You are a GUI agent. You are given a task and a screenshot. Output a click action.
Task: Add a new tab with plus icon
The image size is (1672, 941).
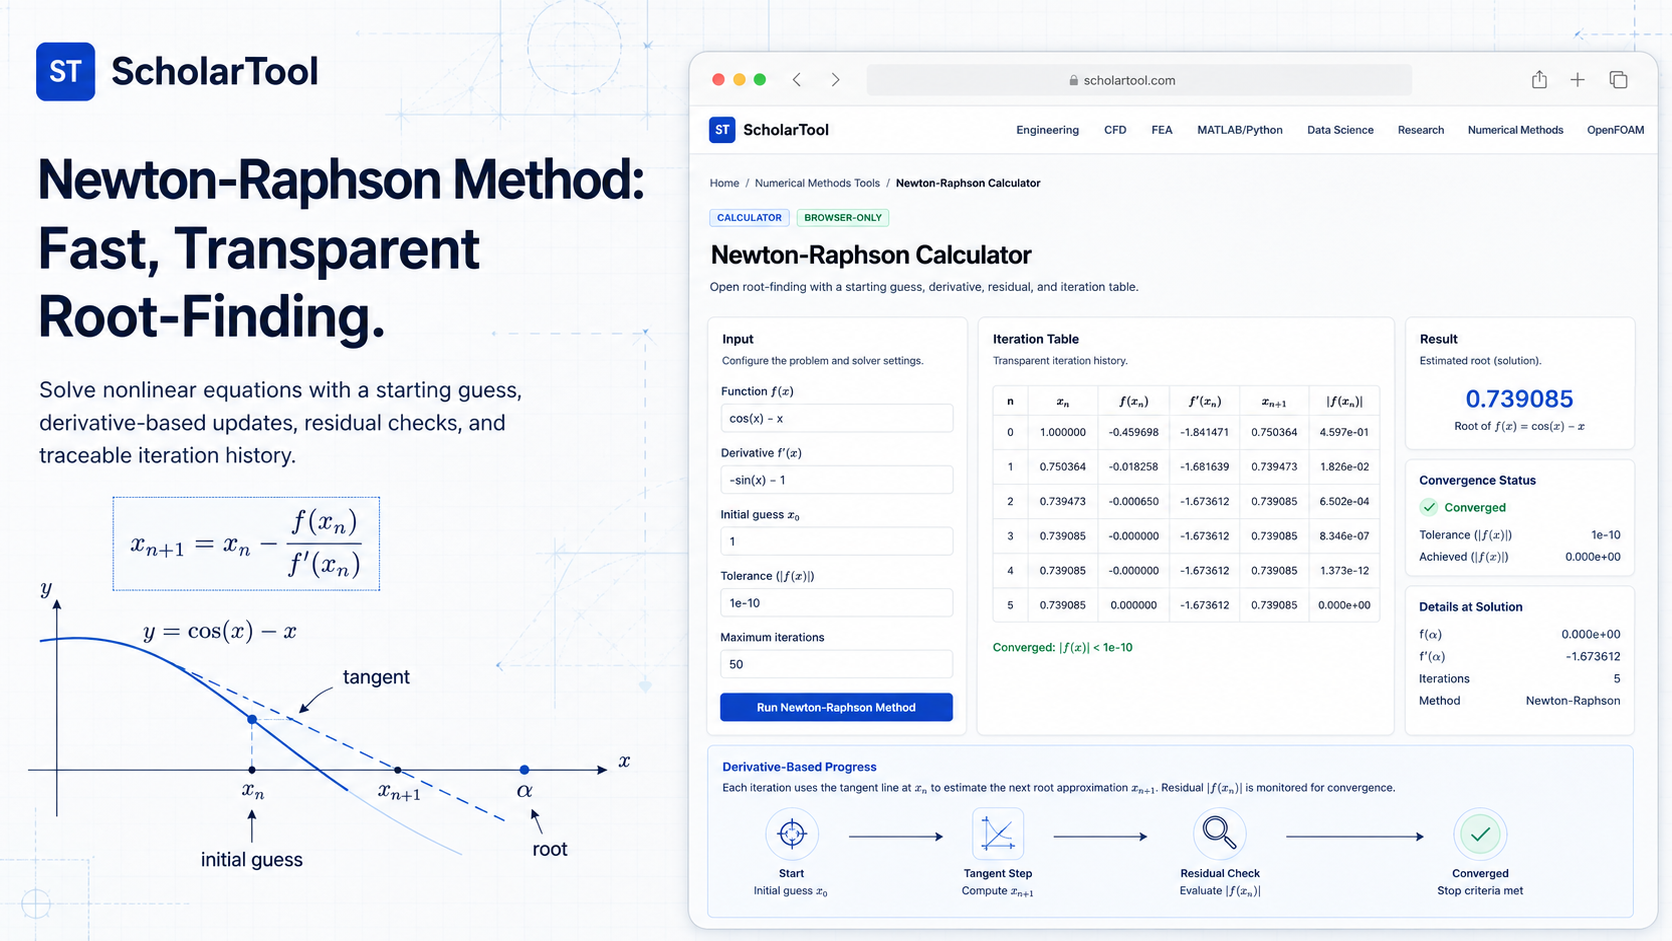[x=1577, y=80]
